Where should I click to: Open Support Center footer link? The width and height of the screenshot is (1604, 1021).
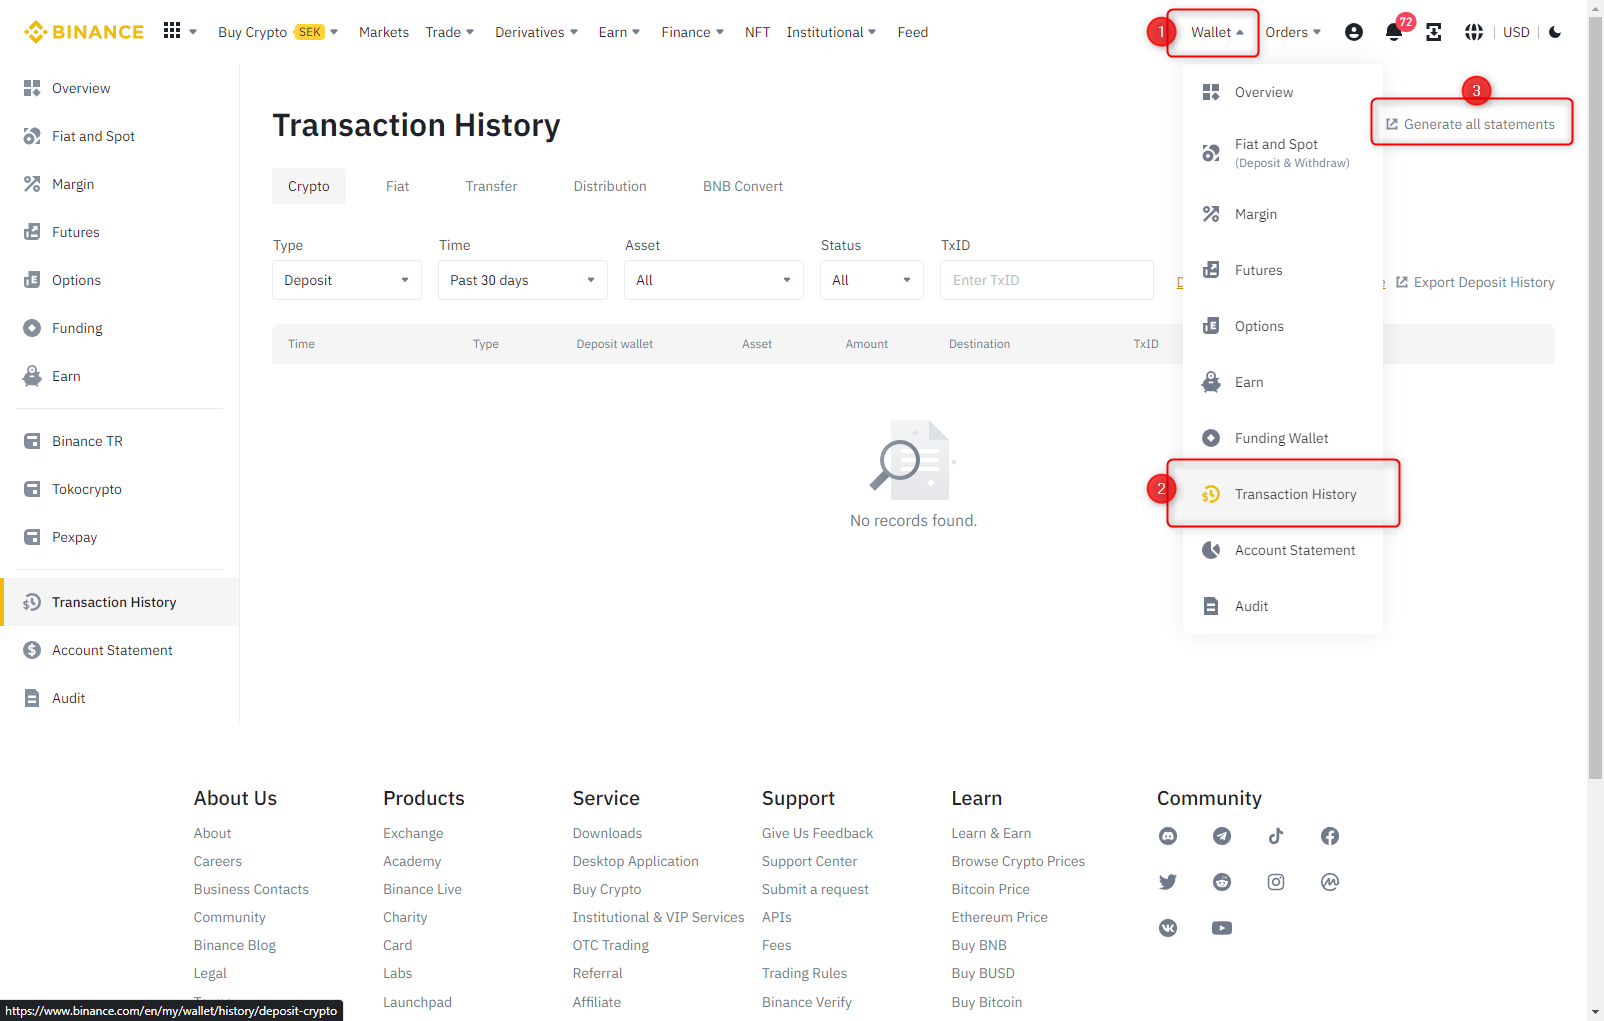[810, 861]
